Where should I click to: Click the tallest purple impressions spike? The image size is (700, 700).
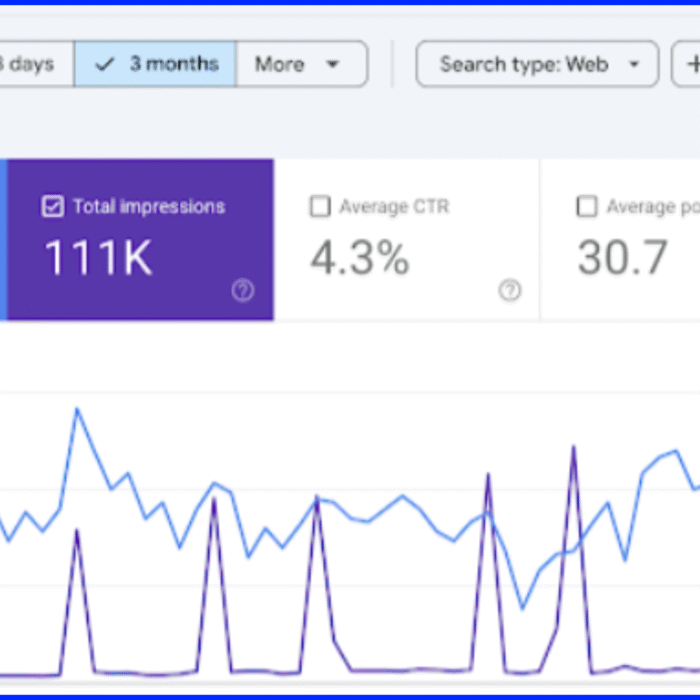[x=573, y=447]
